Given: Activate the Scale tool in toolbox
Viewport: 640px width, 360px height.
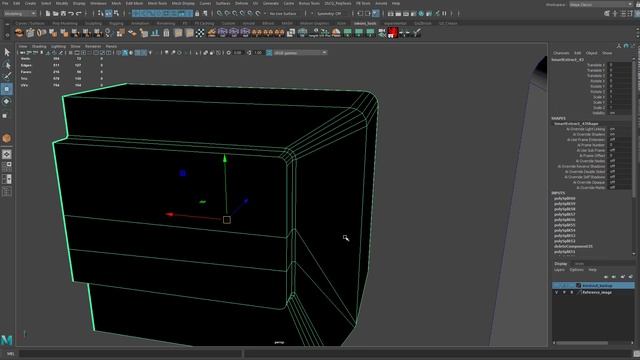Looking at the screenshot, I should 5,116.
